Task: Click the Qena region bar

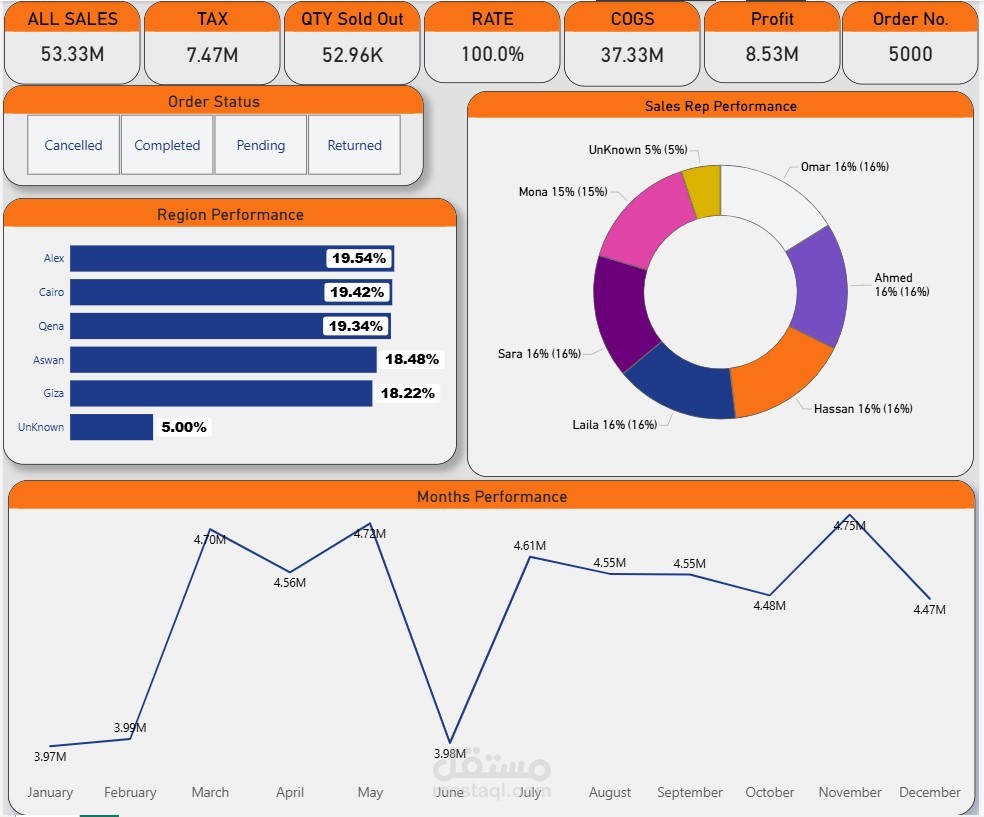Action: 230,326
